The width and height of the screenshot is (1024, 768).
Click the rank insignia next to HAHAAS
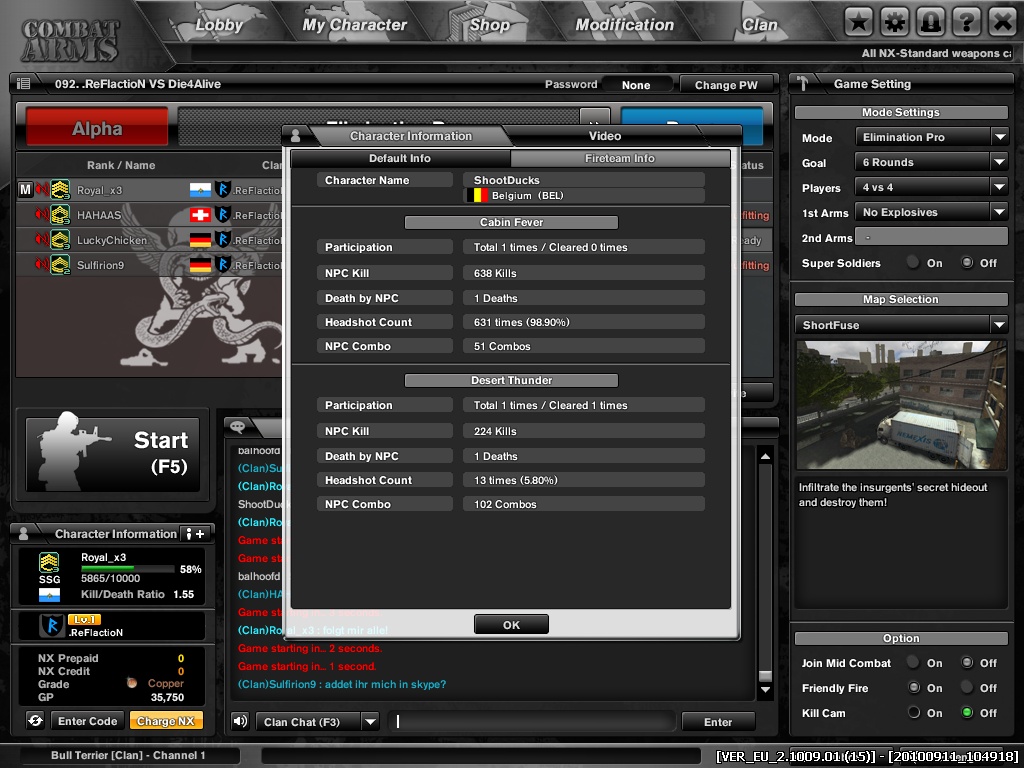[x=60, y=215]
